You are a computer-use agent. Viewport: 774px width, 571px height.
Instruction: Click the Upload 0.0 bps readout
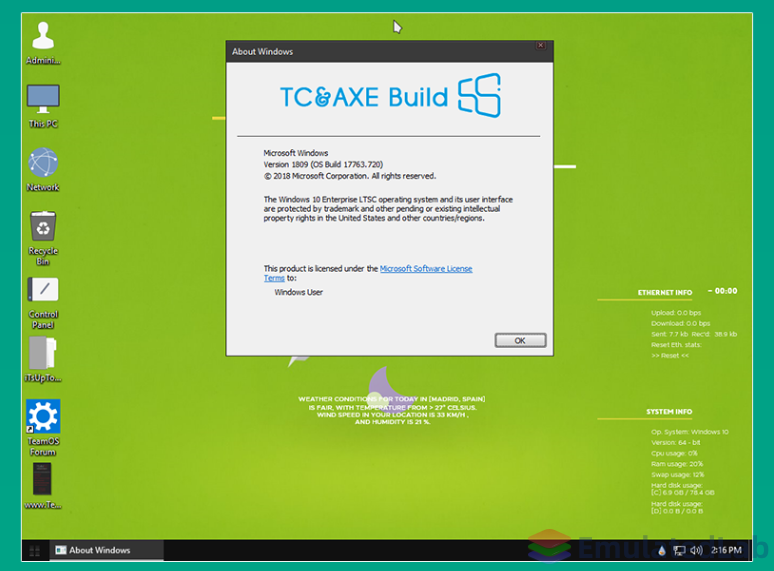[676, 313]
